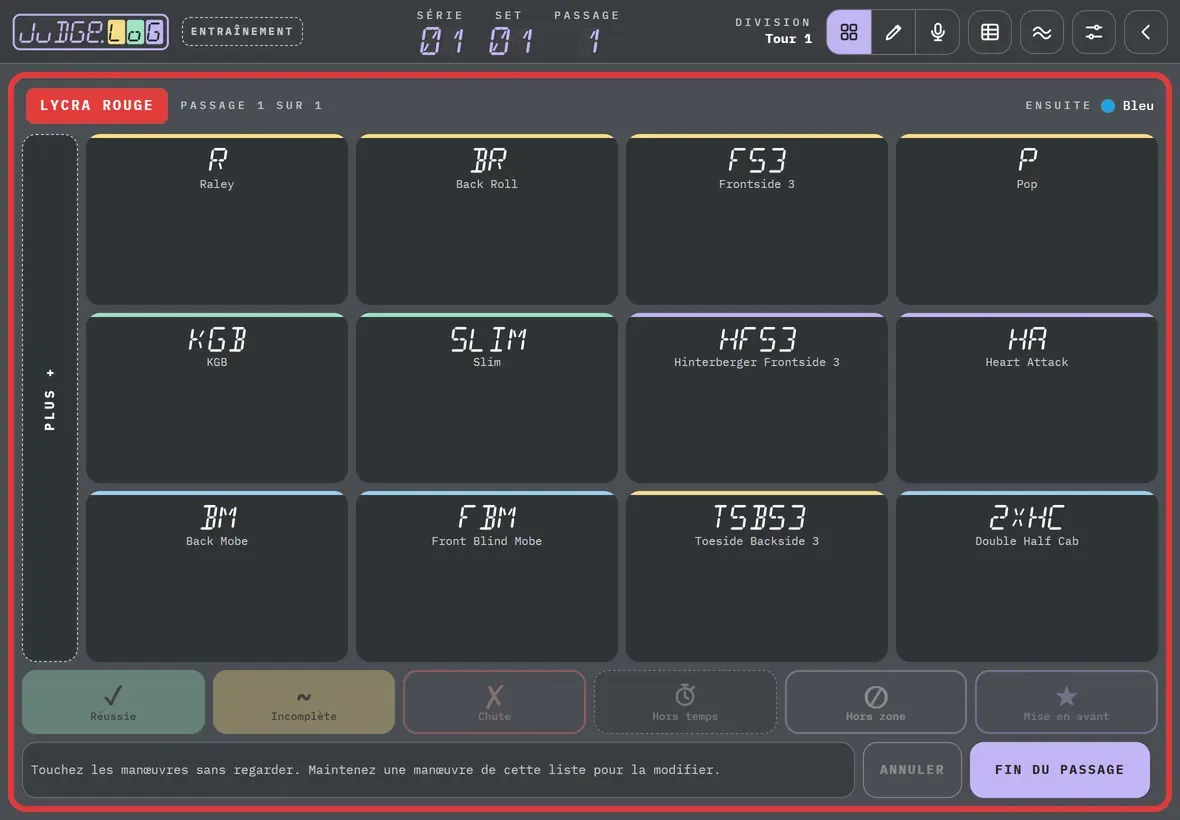Open the sliders settings icon
This screenshot has width=1180, height=820.
pyautogui.click(x=1093, y=32)
